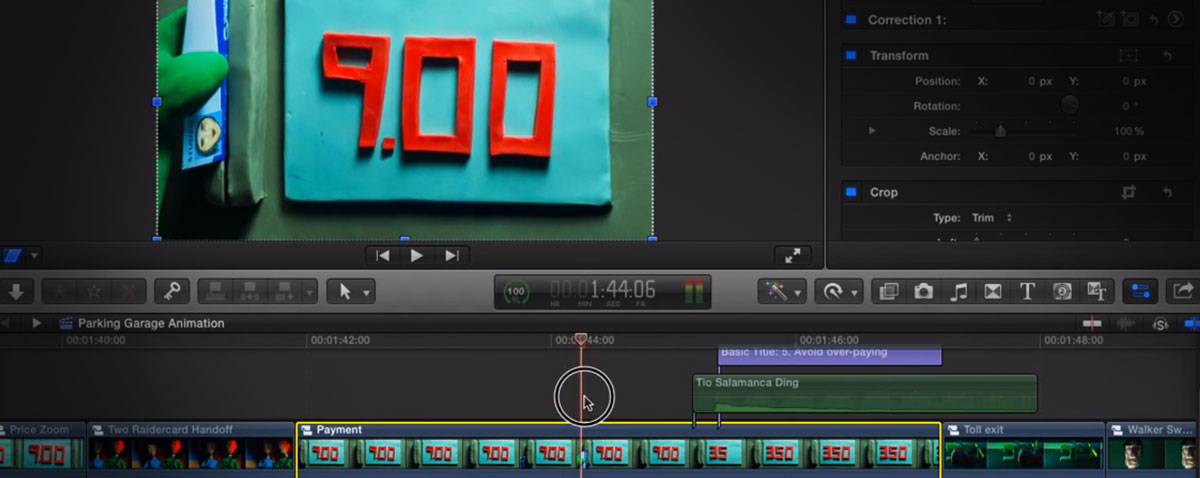
Task: Show Crop onscreen controls icon
Action: coord(1129,192)
